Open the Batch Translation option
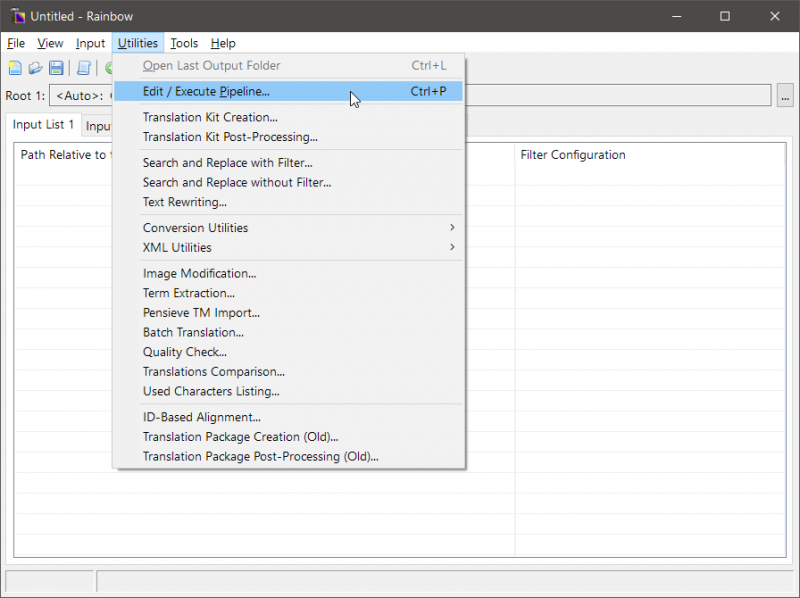The image size is (800, 598). pyautogui.click(x=193, y=332)
